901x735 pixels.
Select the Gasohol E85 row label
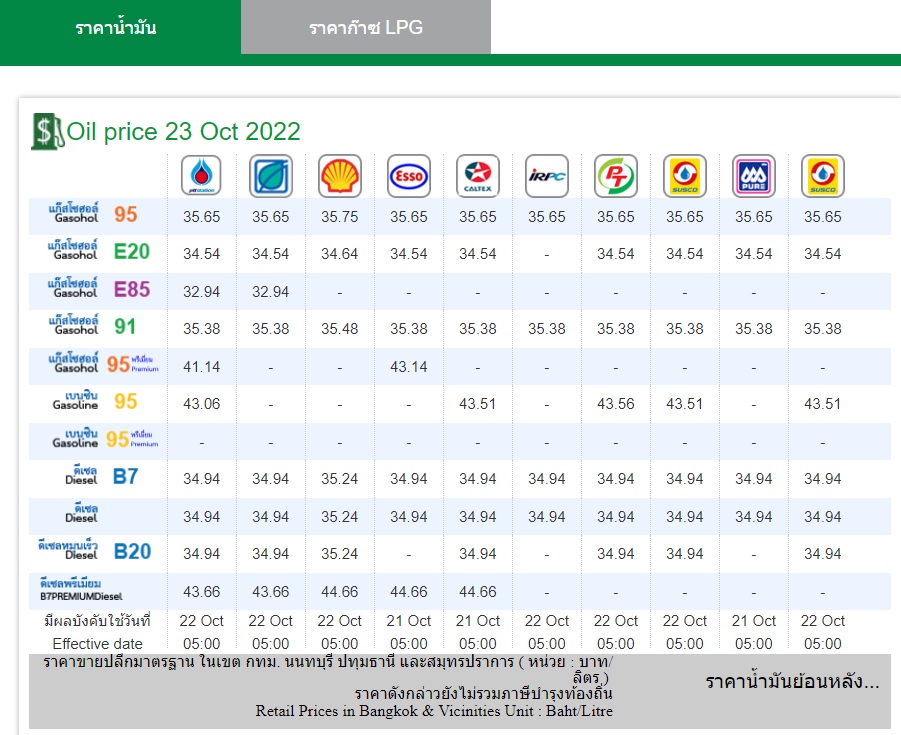(99, 288)
